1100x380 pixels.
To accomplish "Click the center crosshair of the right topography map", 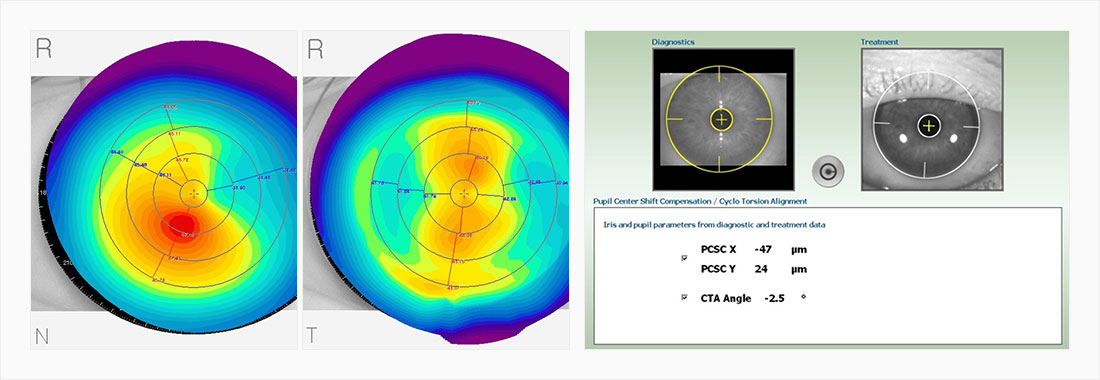I will [x=463, y=193].
